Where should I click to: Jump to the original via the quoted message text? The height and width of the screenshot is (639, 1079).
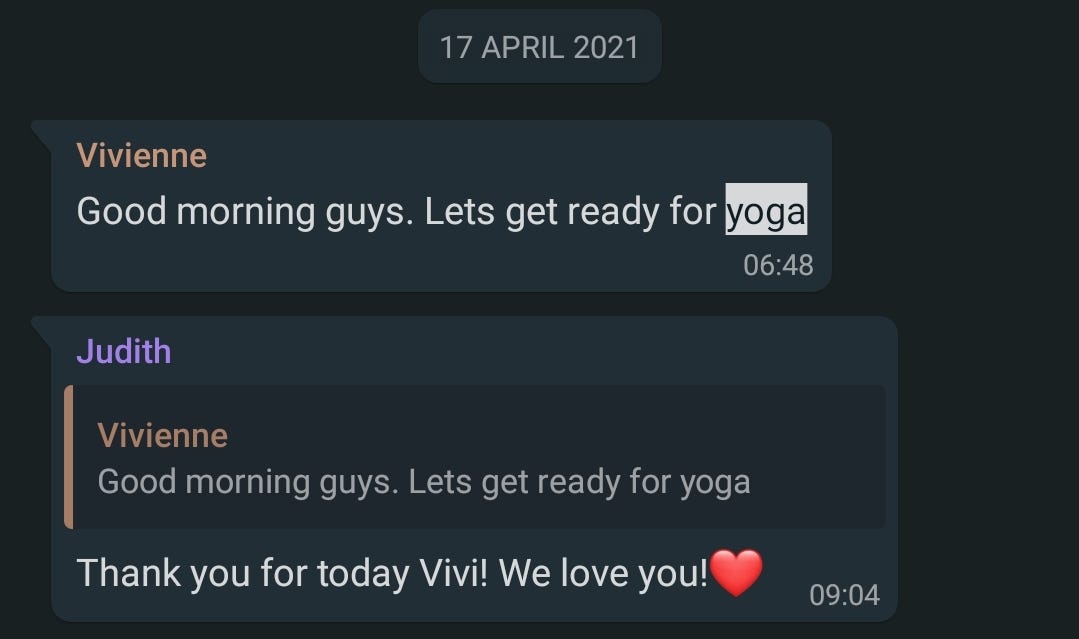[424, 481]
